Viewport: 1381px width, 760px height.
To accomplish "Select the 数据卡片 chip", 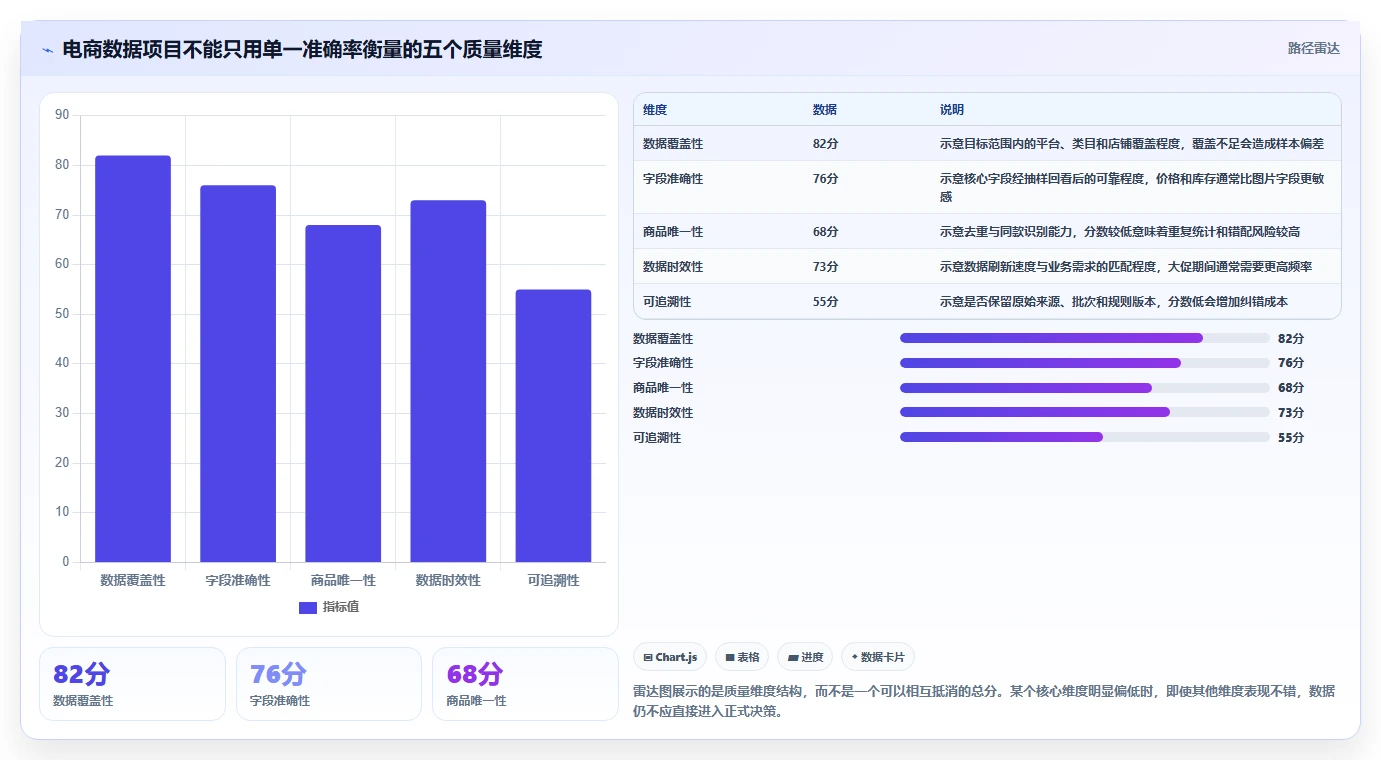I will click(x=878, y=657).
